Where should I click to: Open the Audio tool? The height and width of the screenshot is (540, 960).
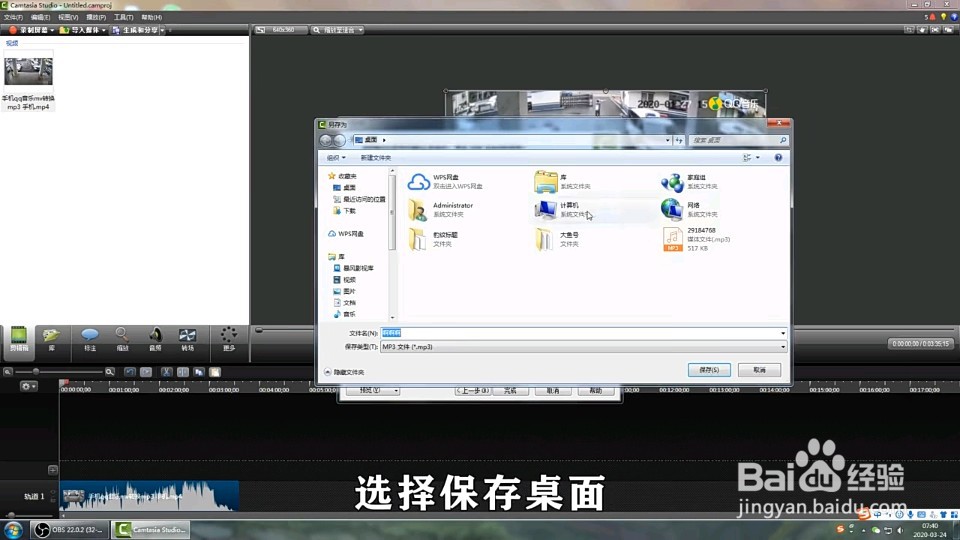point(155,339)
